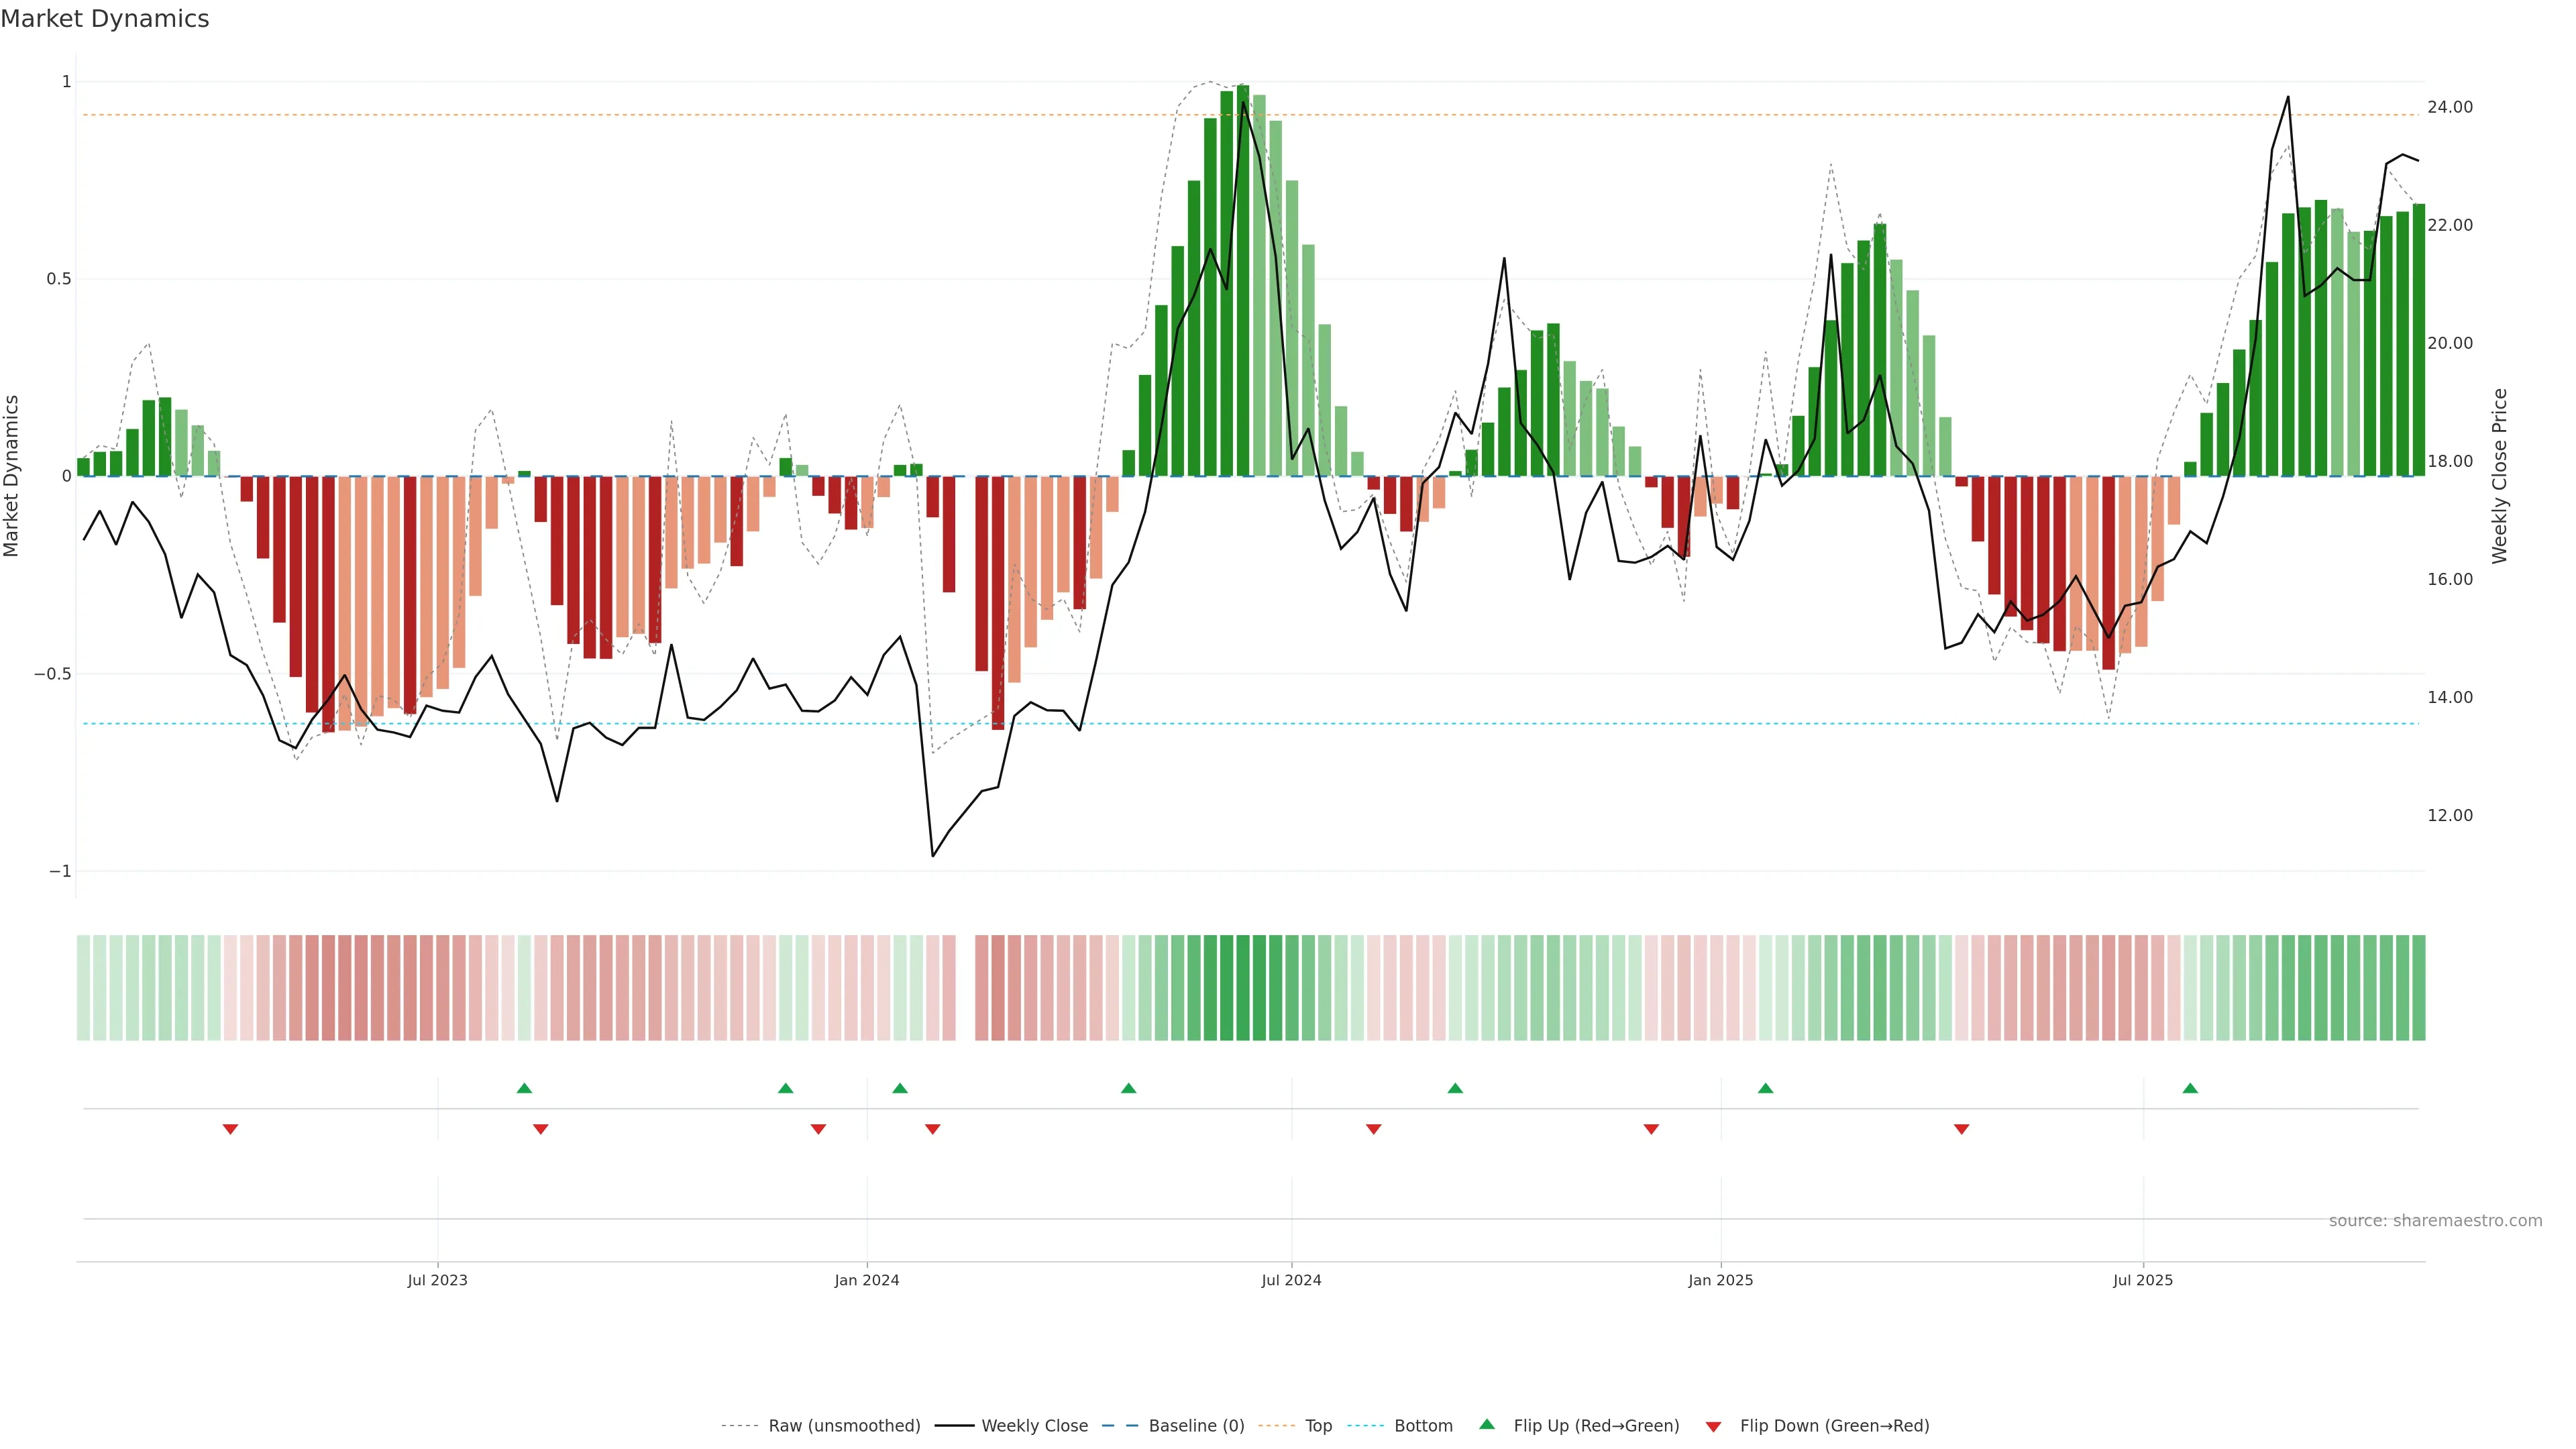The image size is (2576, 1449).
Task: Toggle the Weekly Close legend entry
Action: tap(1034, 1426)
